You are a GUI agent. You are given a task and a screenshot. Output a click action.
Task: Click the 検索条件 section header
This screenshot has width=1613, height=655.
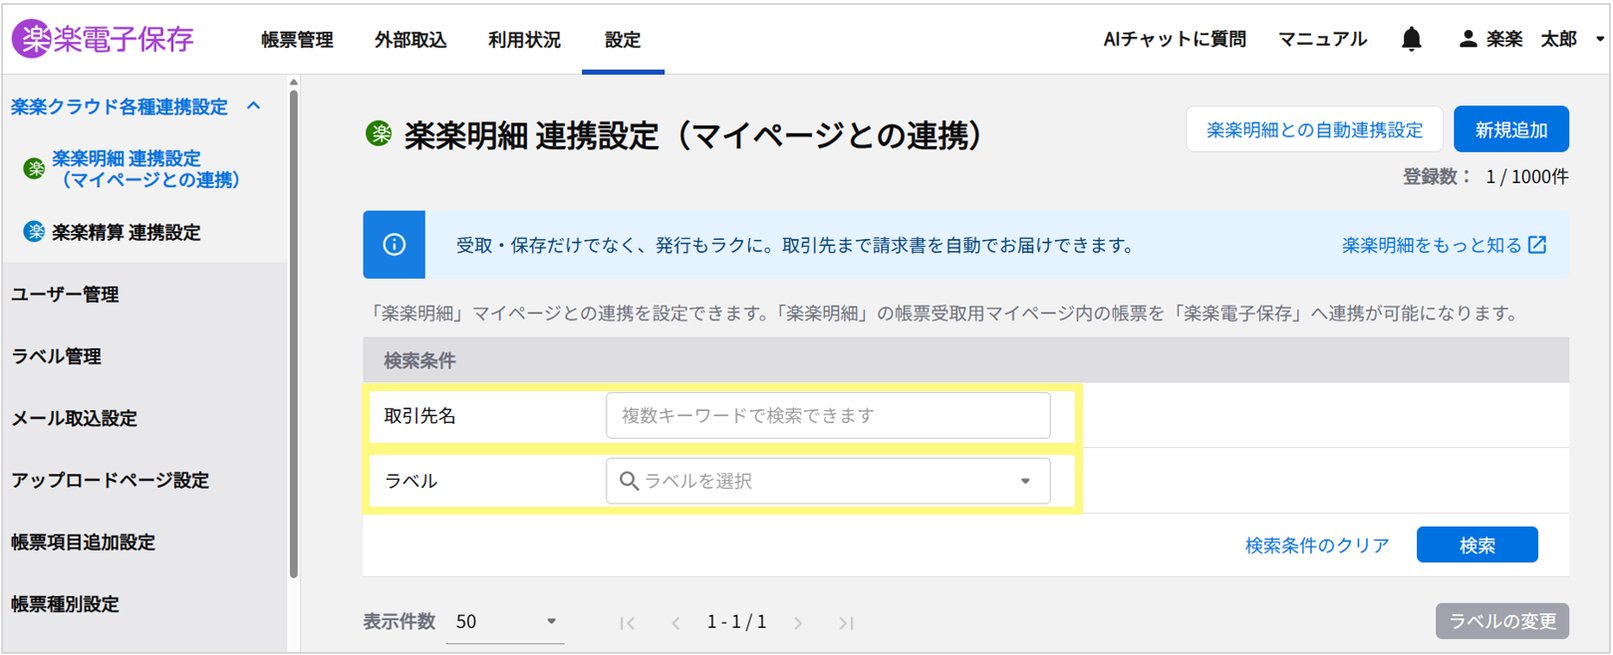966,360
